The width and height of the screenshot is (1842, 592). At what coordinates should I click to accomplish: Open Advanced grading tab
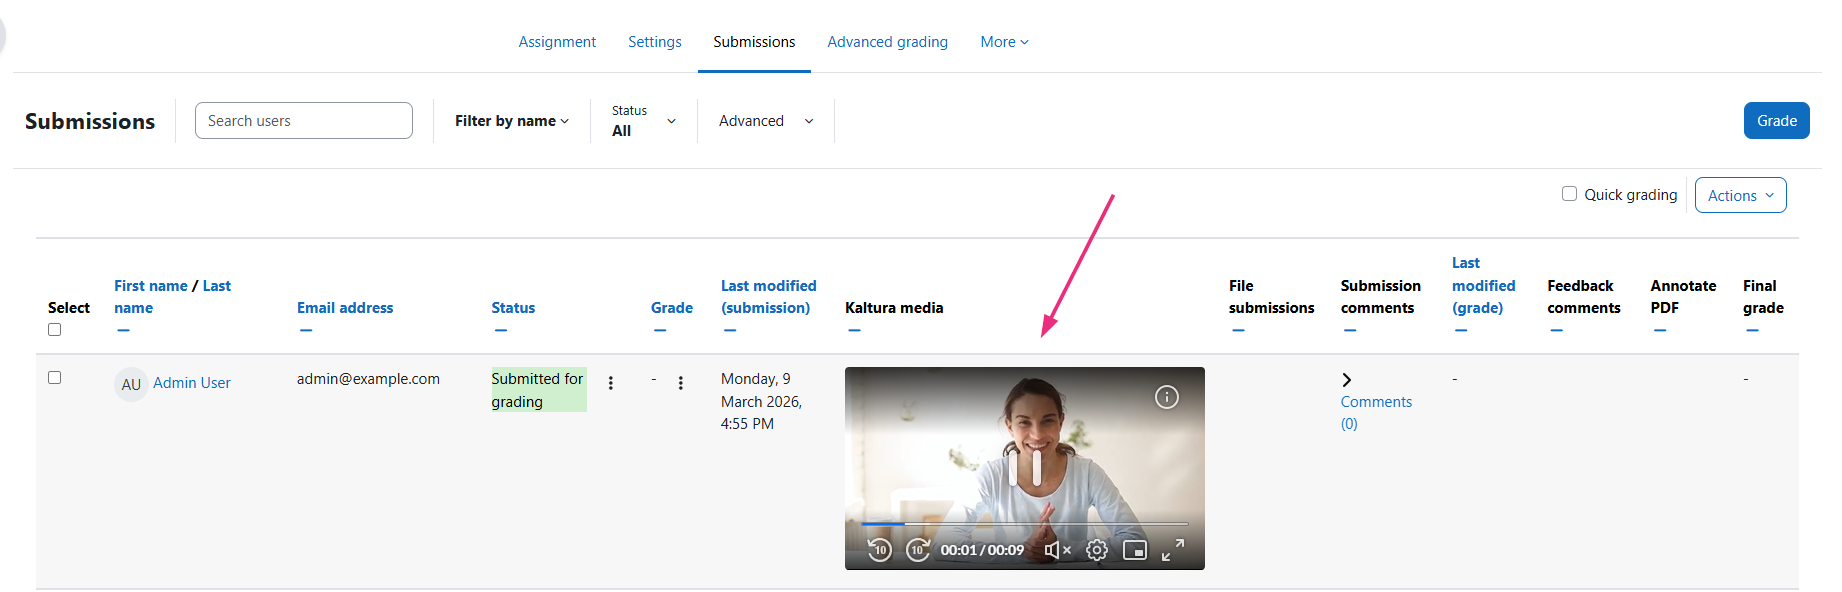click(888, 42)
